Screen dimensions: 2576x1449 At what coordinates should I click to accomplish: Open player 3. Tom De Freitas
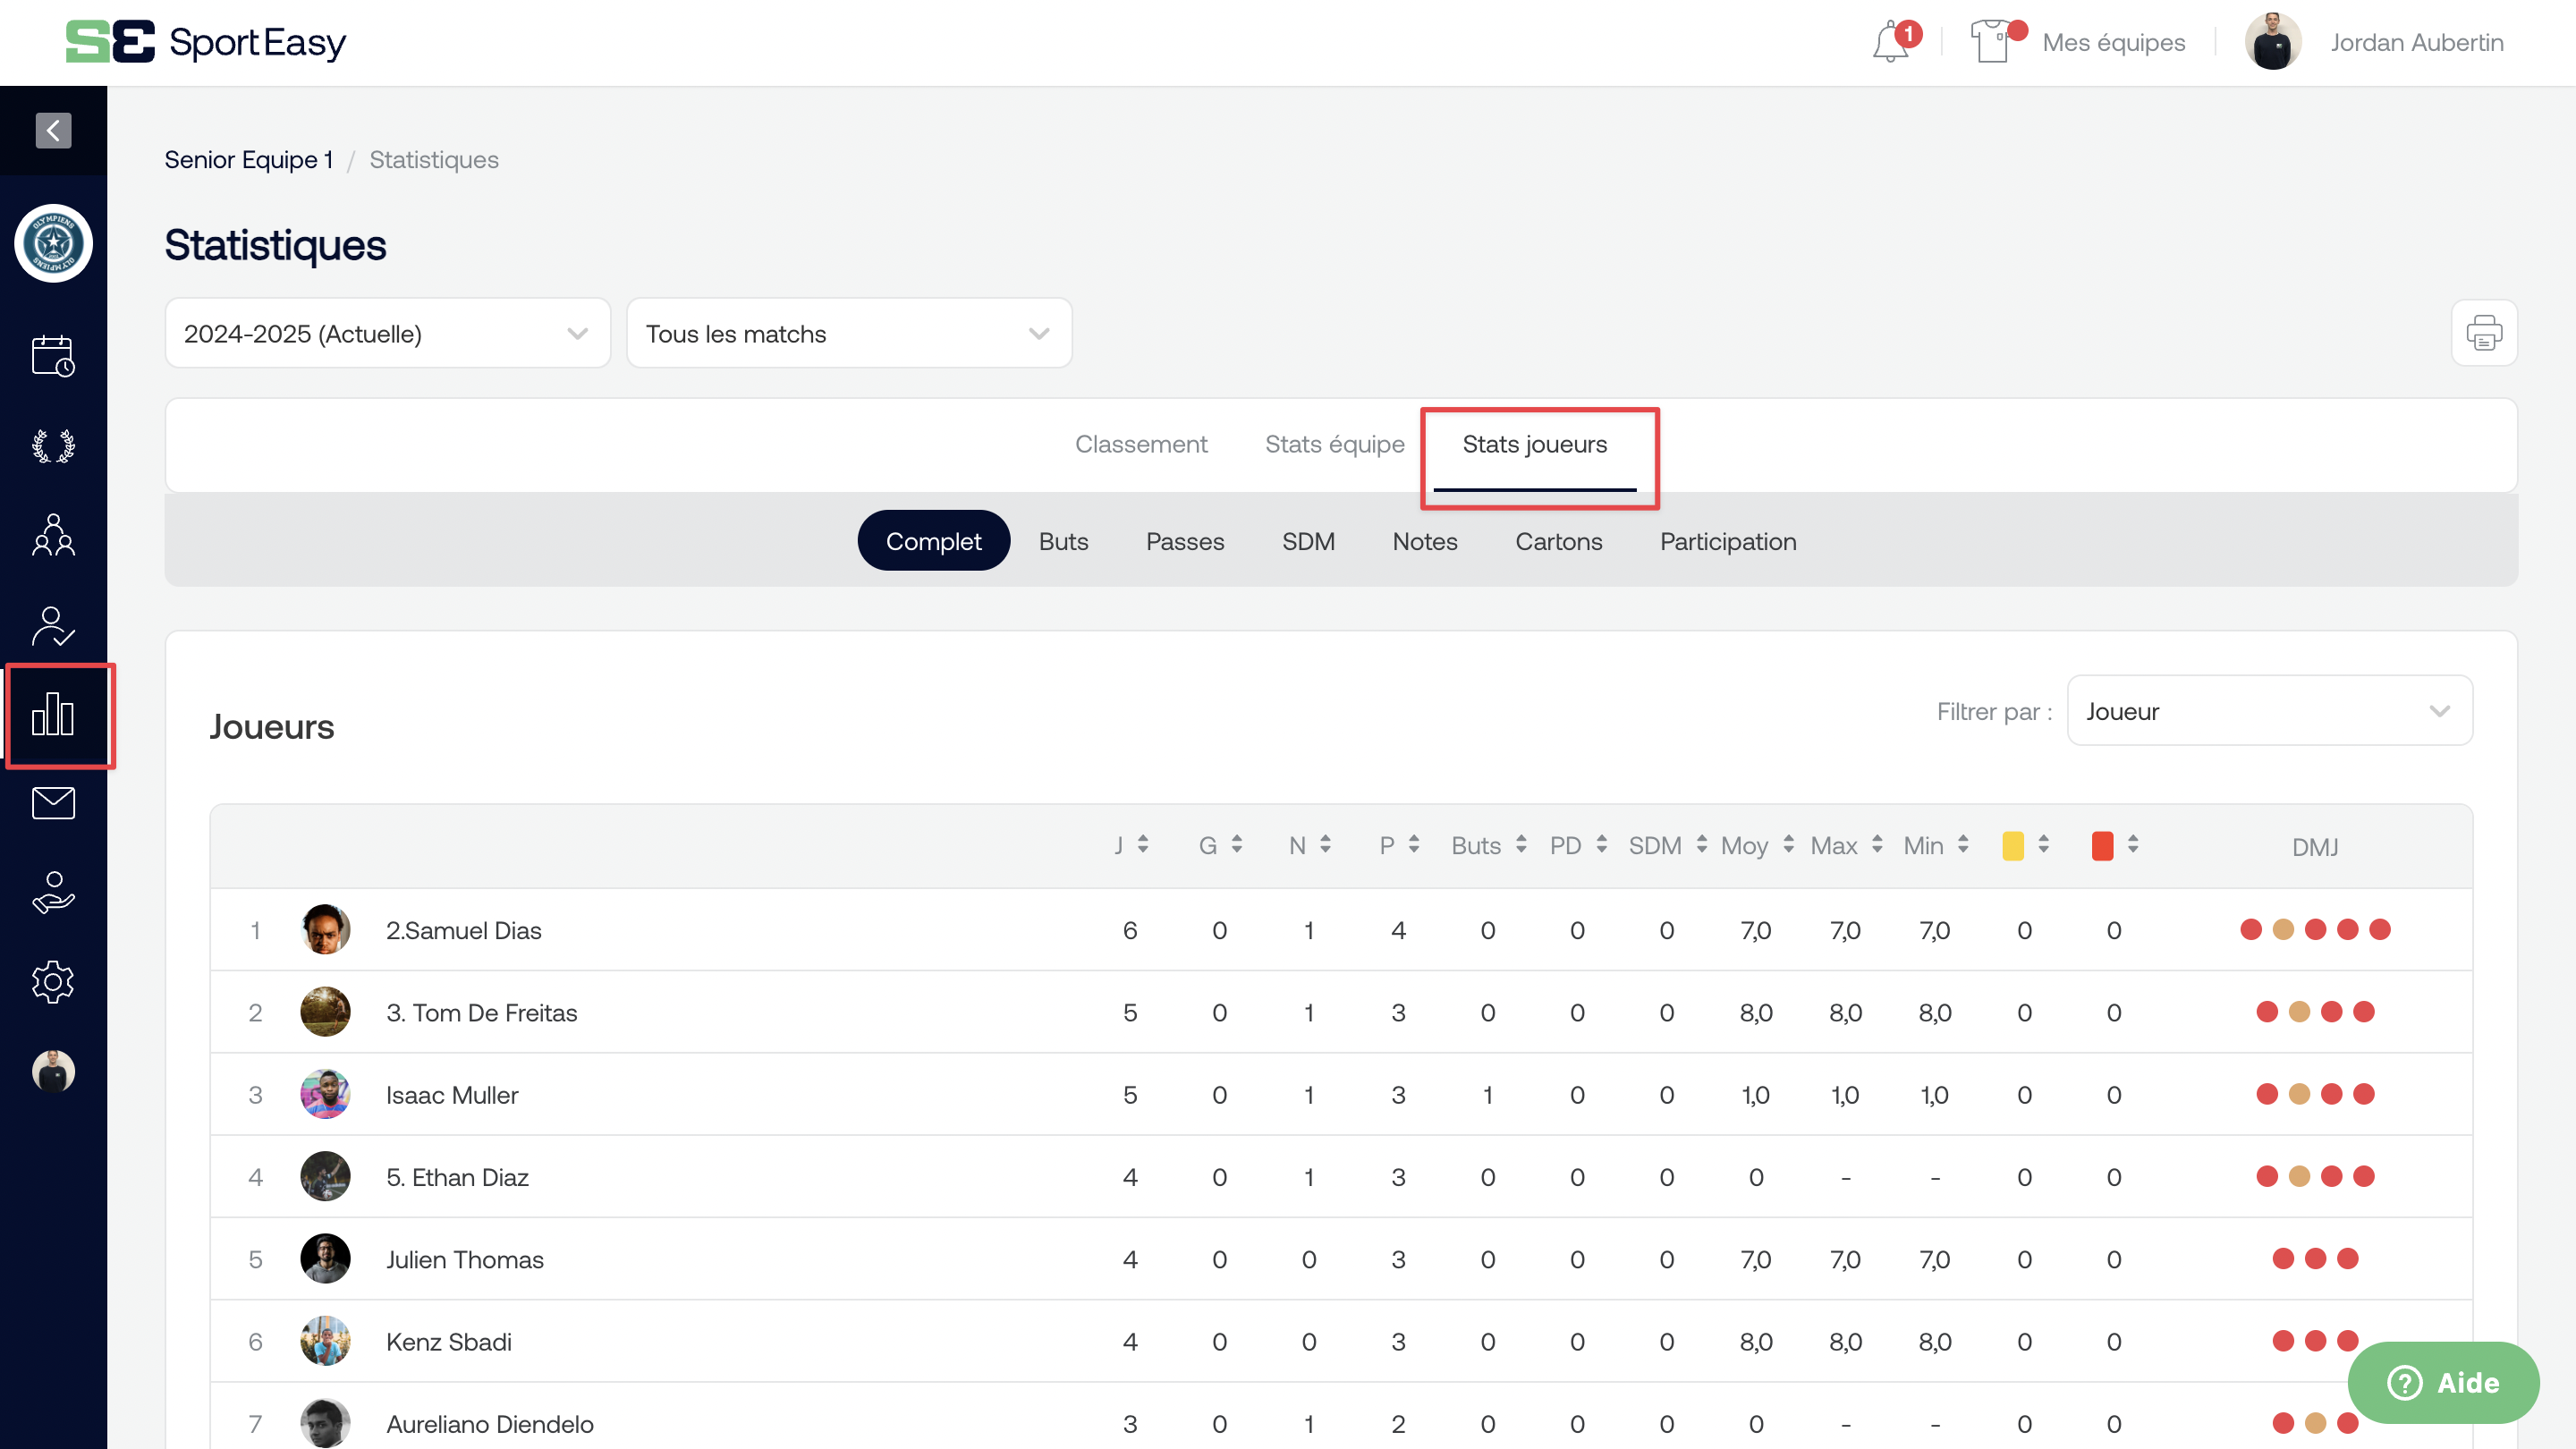[x=482, y=1013]
